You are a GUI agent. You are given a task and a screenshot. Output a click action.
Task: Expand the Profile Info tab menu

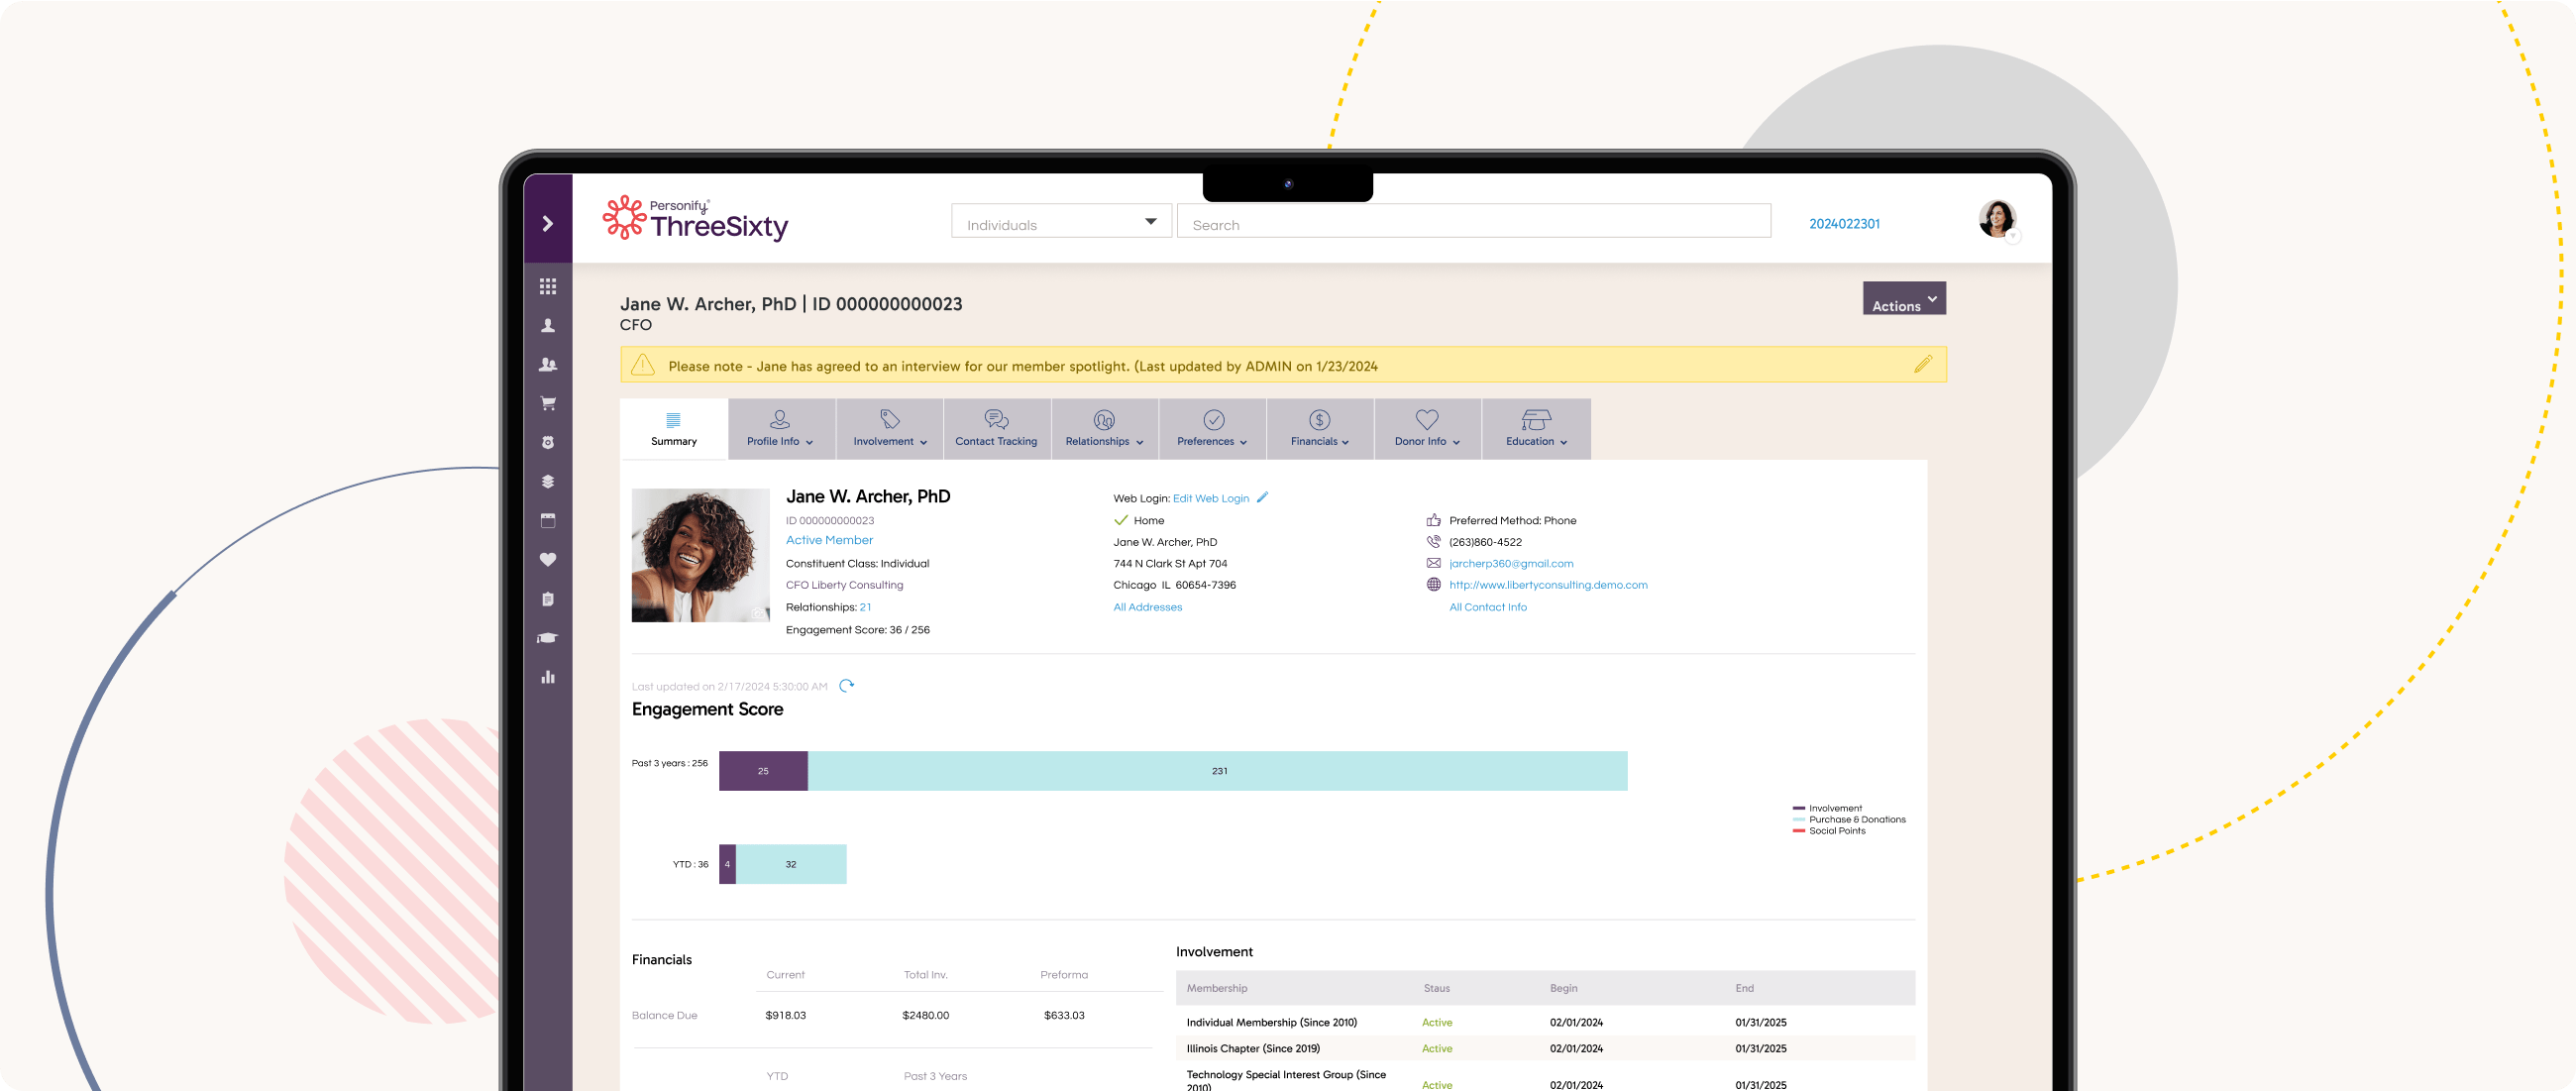781,429
